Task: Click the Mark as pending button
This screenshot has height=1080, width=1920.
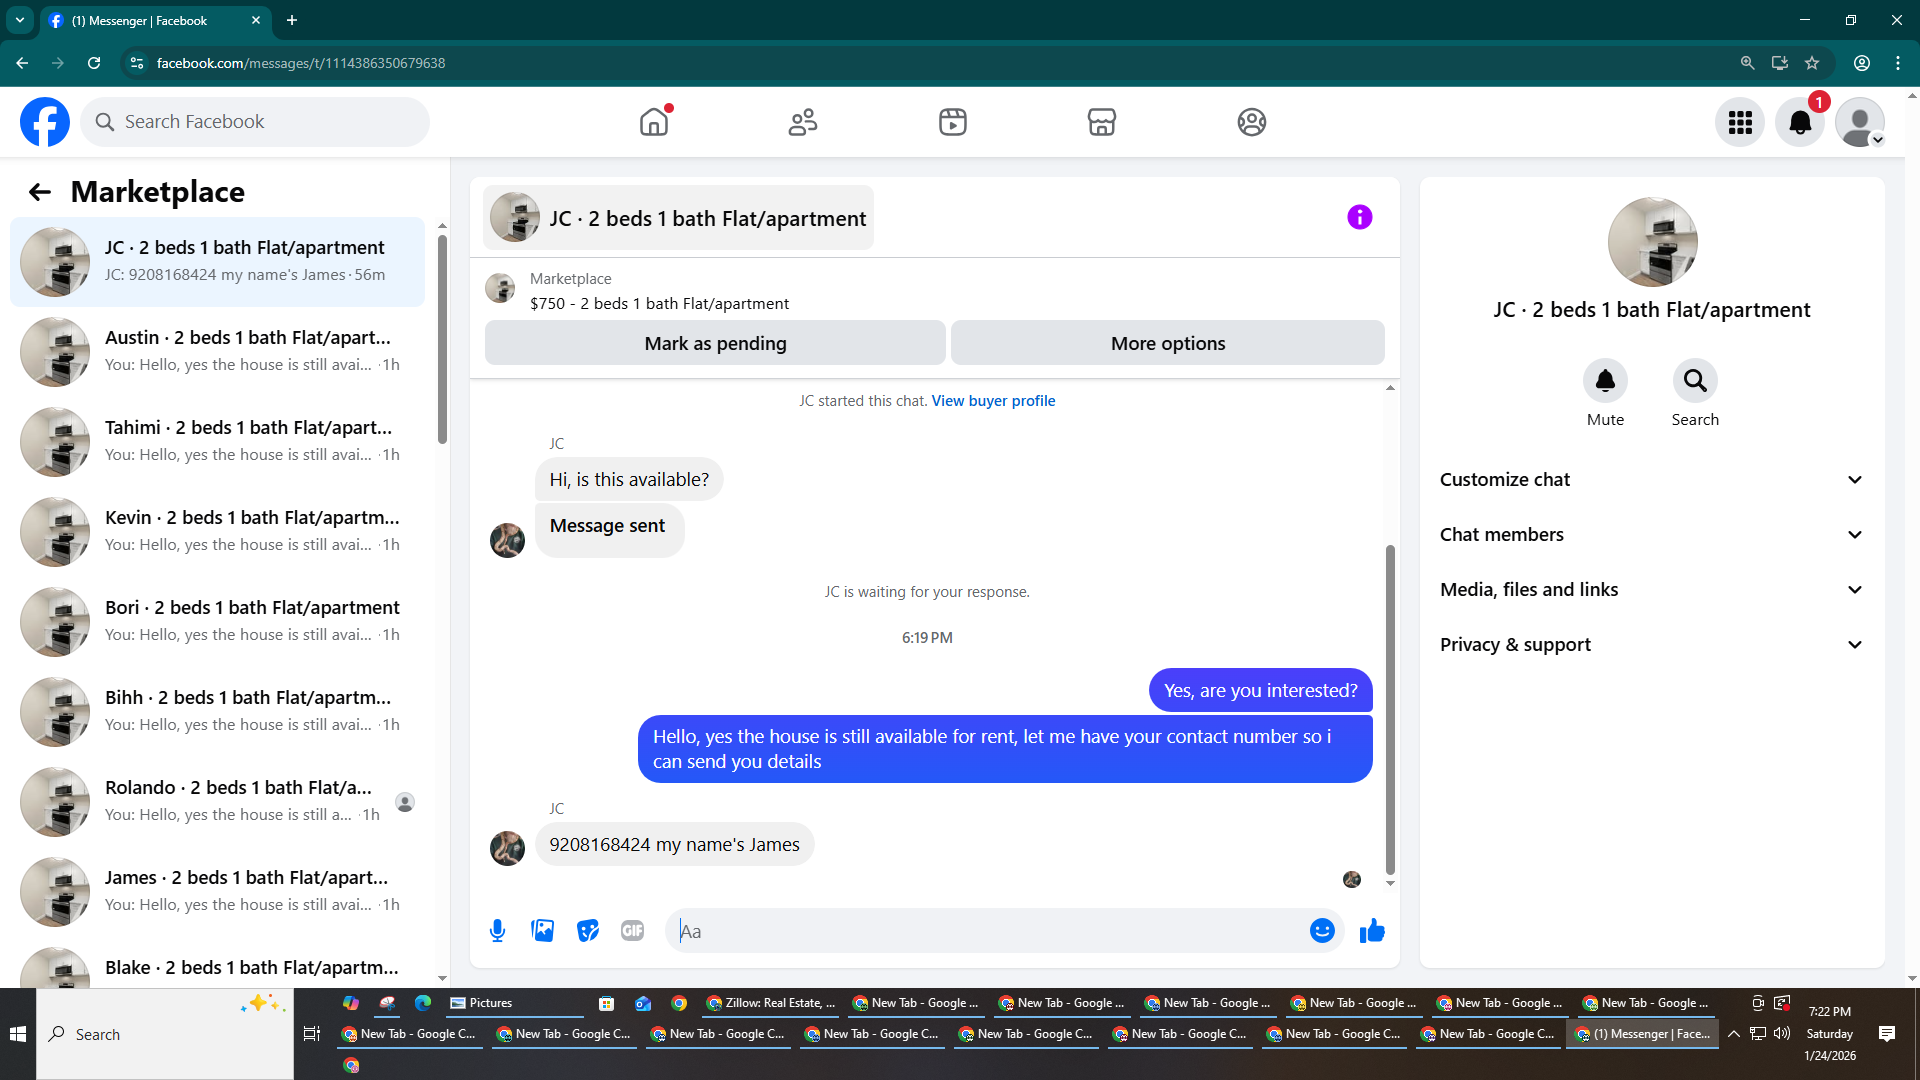Action: (715, 343)
